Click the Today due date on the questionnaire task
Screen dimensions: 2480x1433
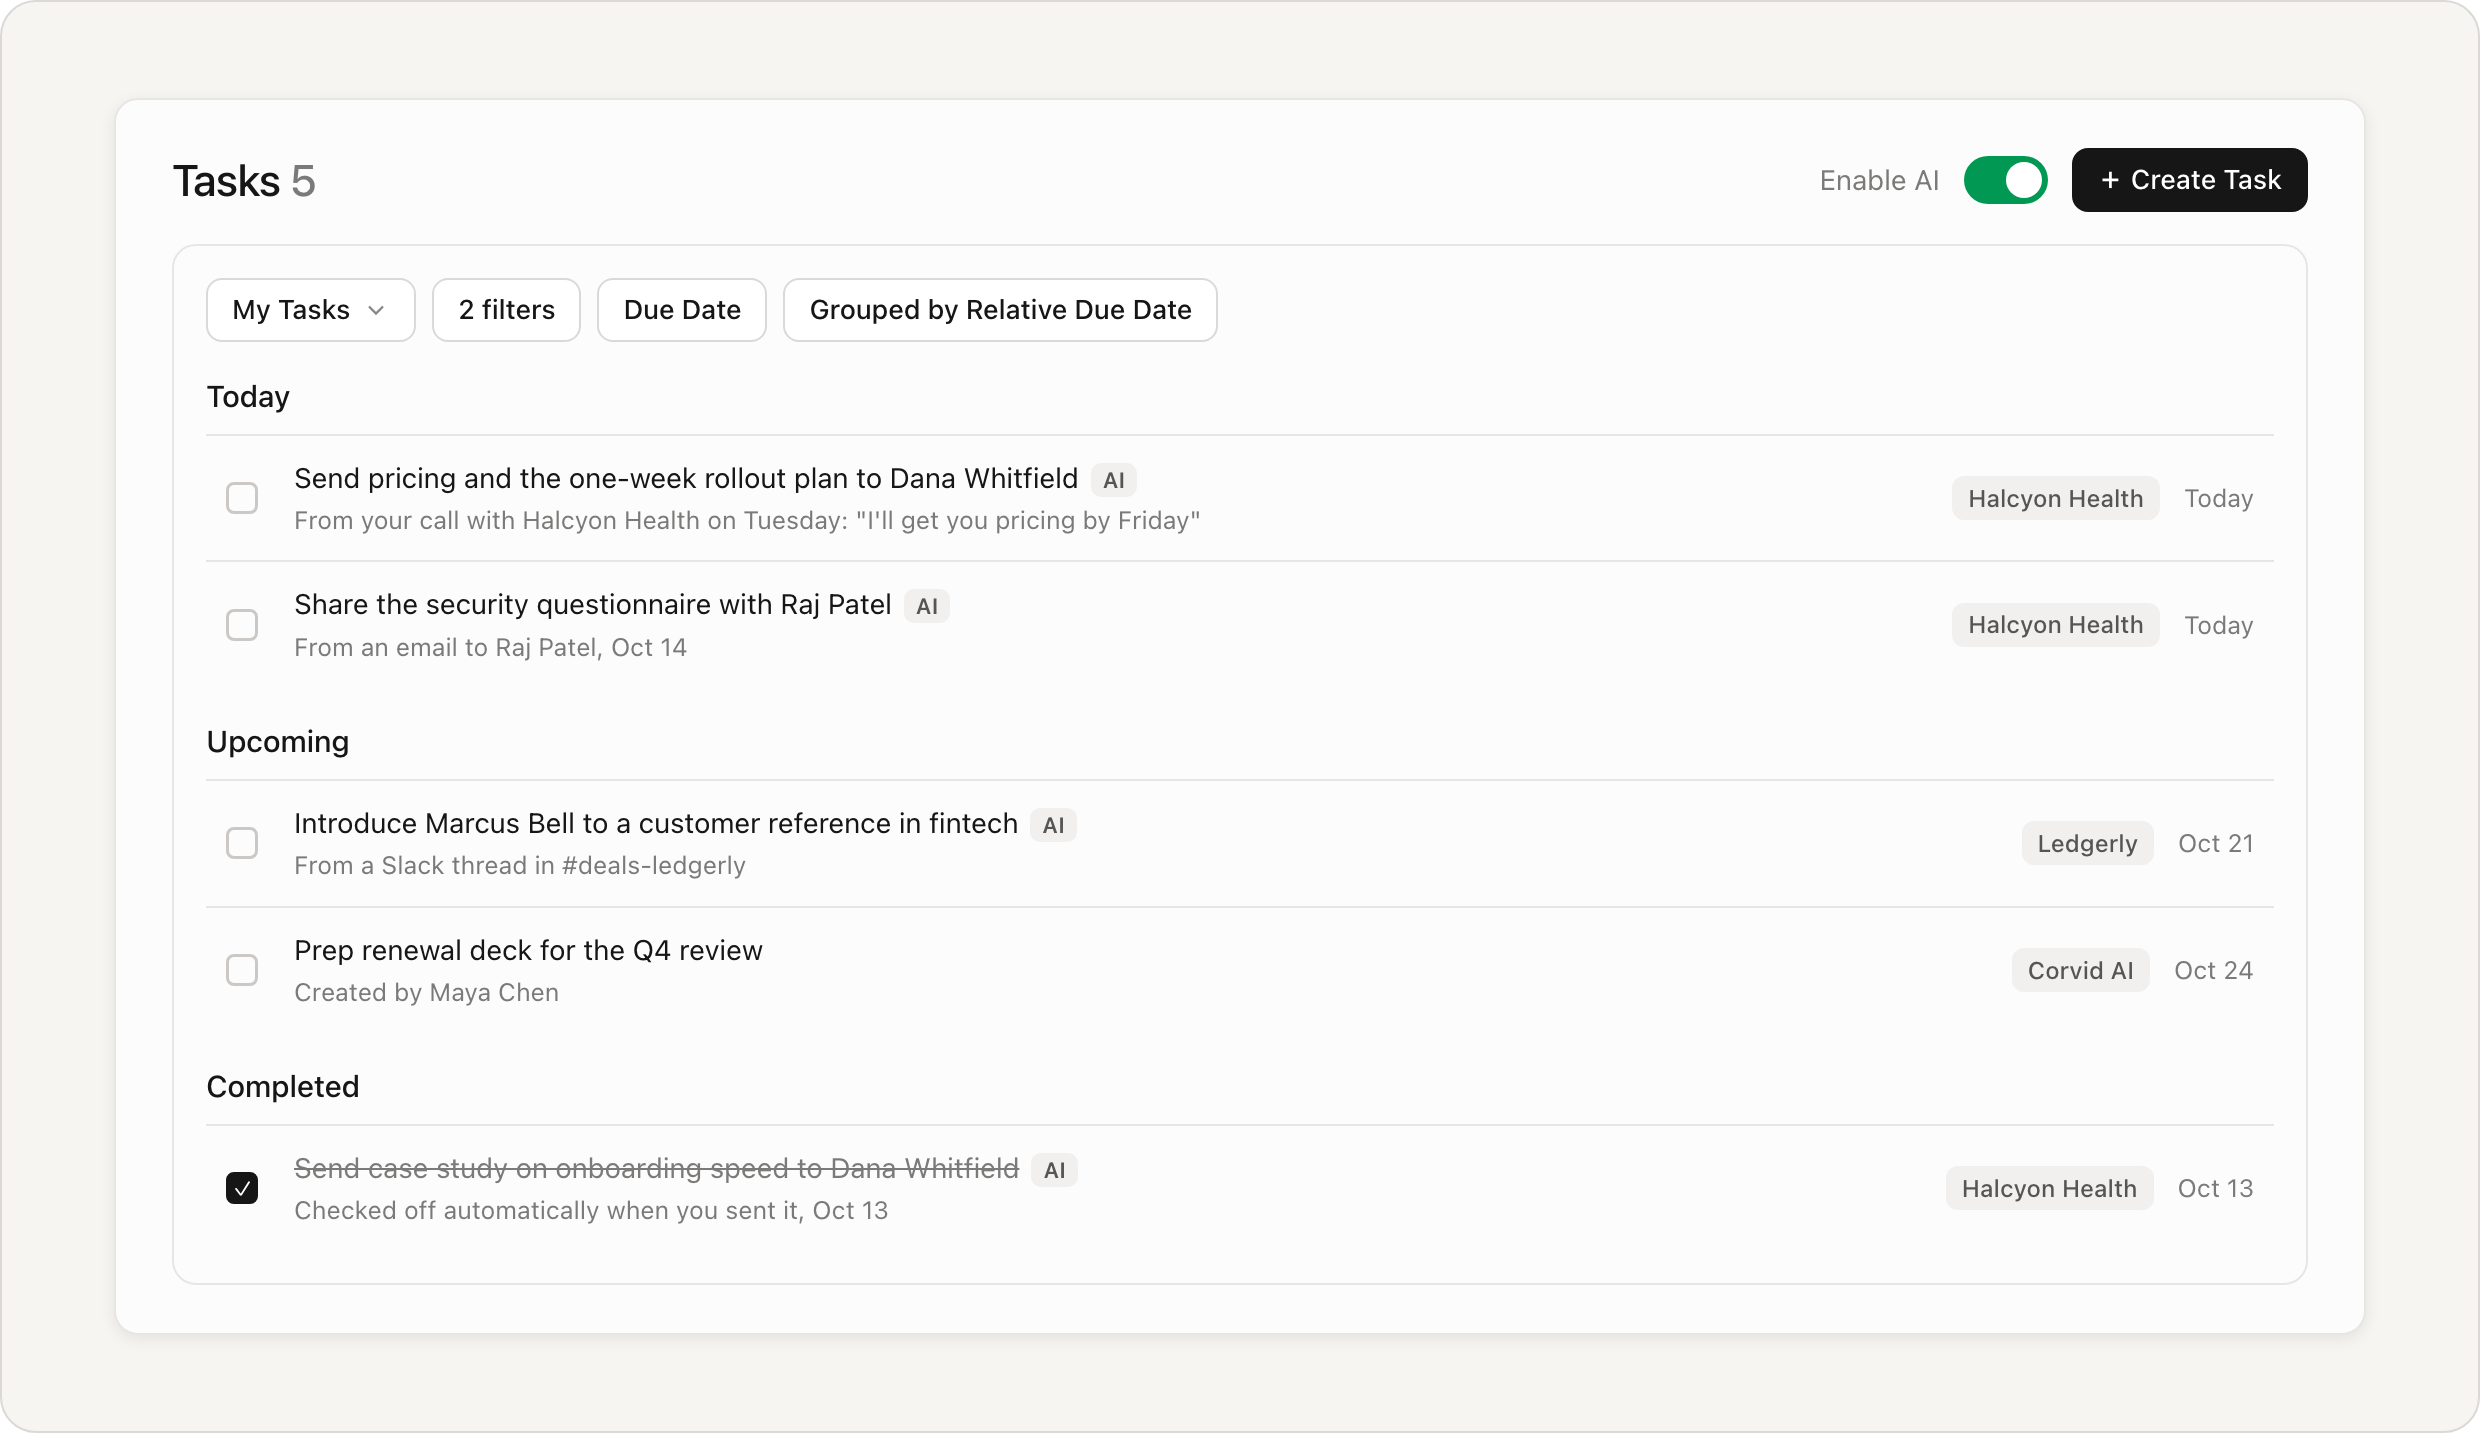tap(2218, 625)
